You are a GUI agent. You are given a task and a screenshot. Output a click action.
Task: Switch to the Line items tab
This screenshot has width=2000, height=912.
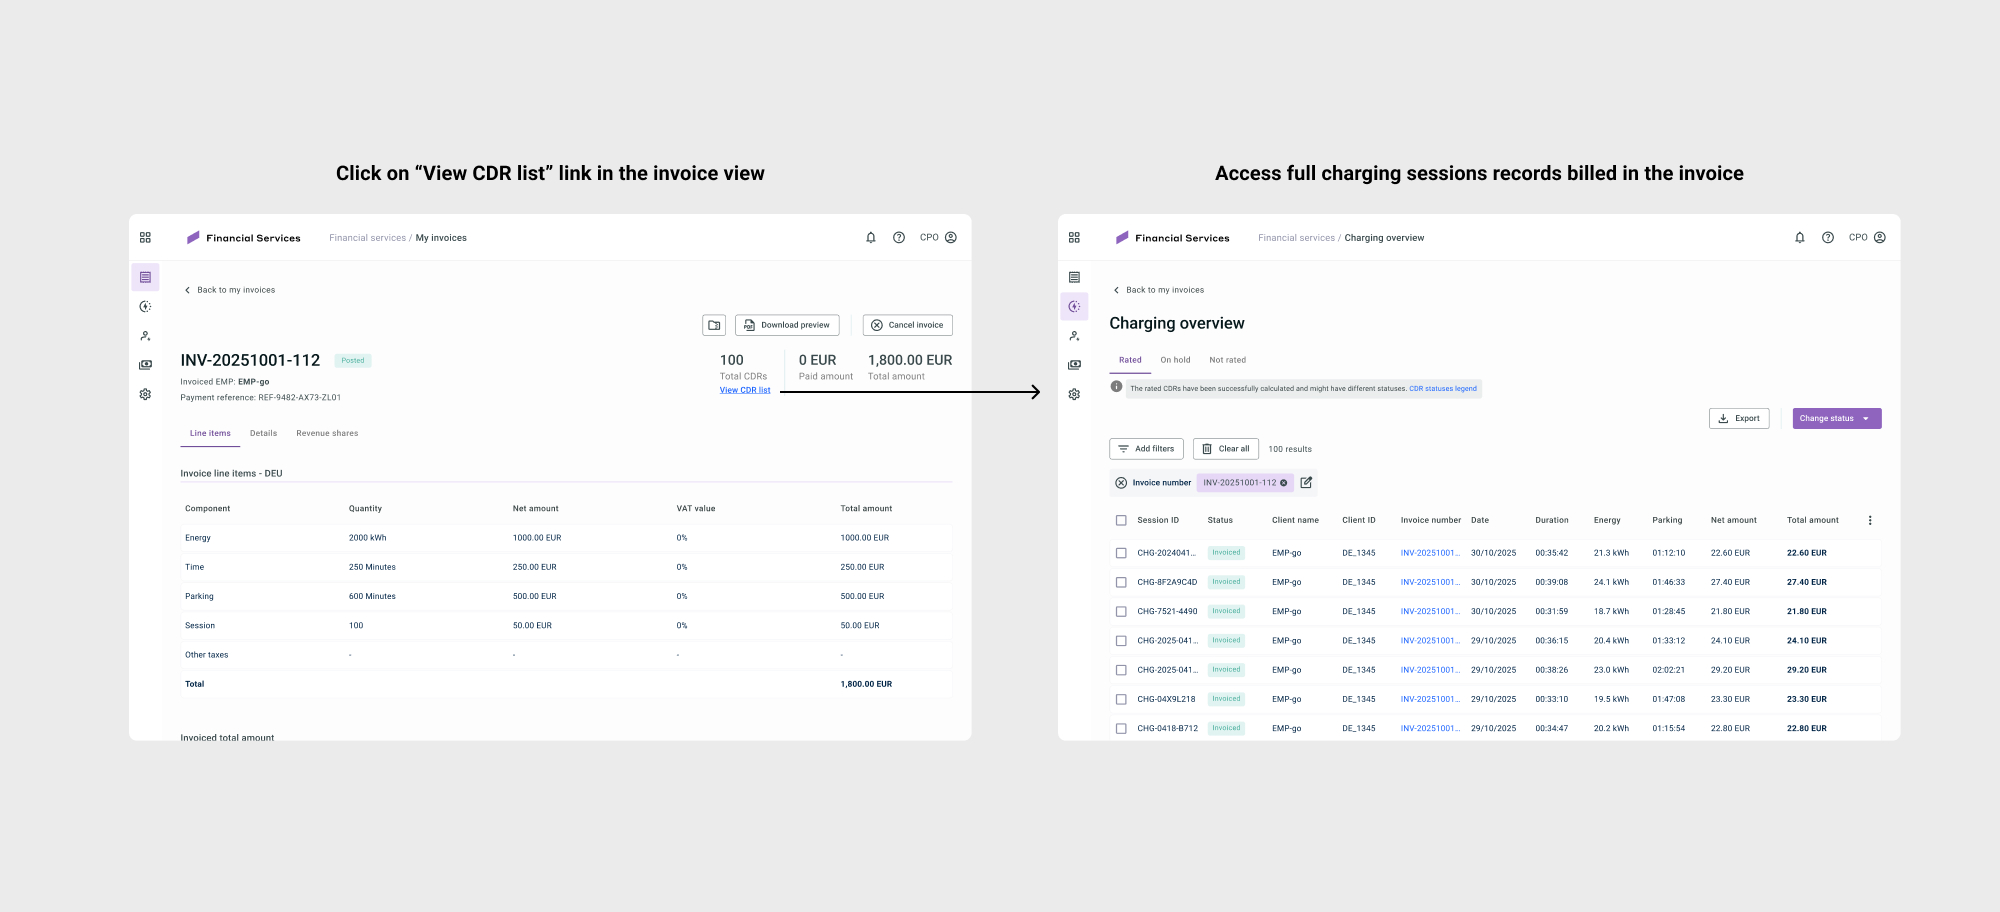pos(210,433)
